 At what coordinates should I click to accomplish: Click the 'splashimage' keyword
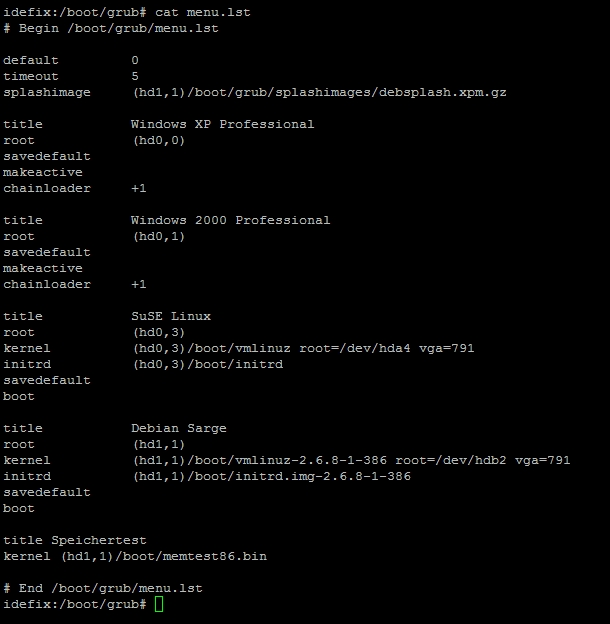point(47,92)
